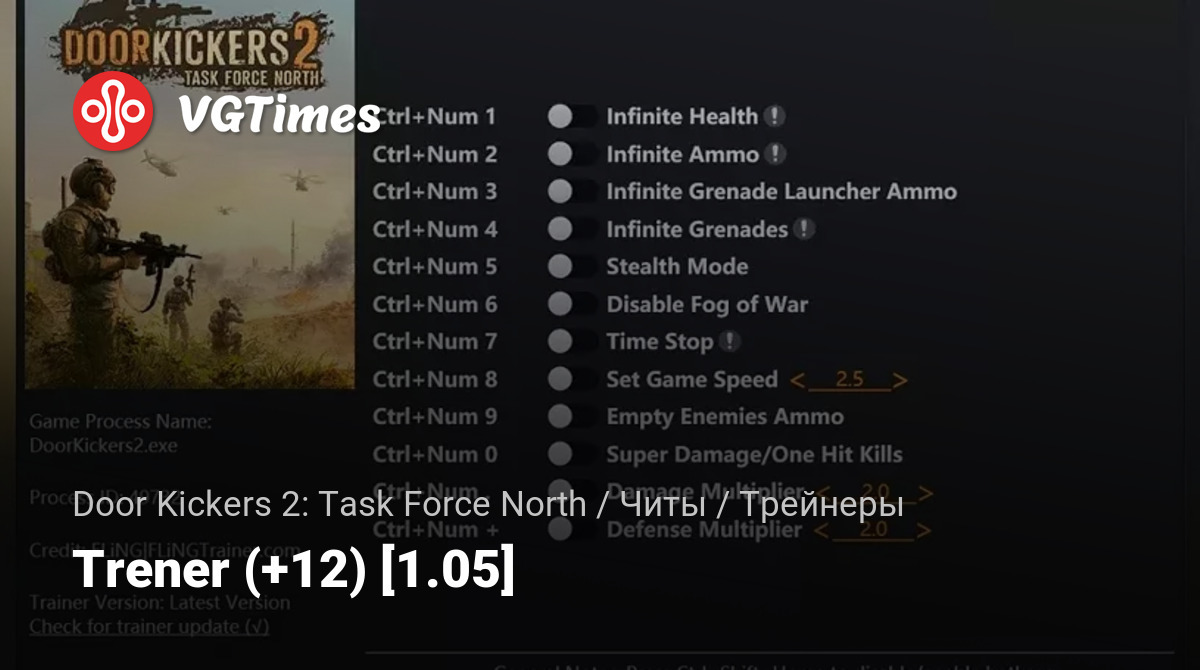The image size is (1200, 670).
Task: Click the Infinite Health info exclamation icon
Action: [774, 116]
